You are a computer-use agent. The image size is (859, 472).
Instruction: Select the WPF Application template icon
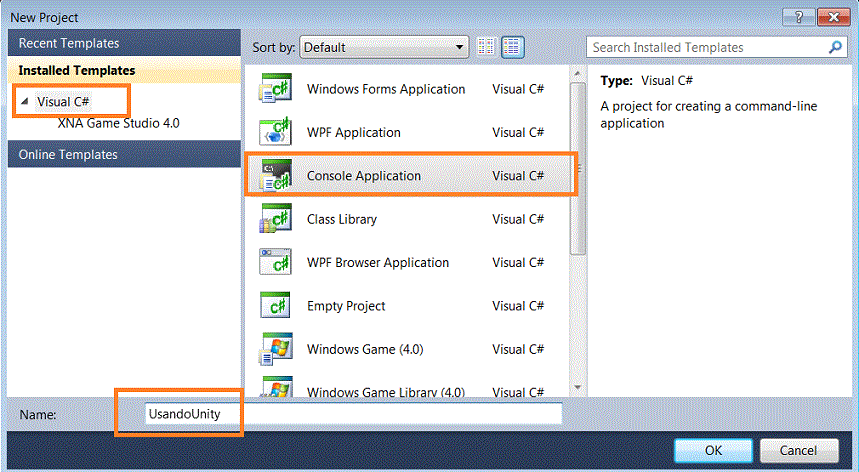[x=276, y=132]
